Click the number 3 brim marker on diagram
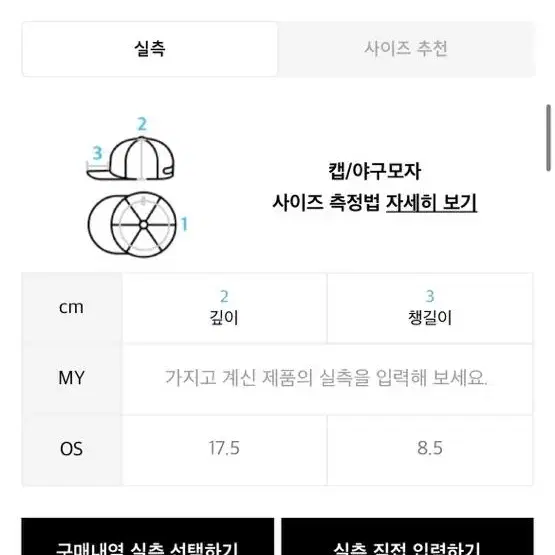 97,153
